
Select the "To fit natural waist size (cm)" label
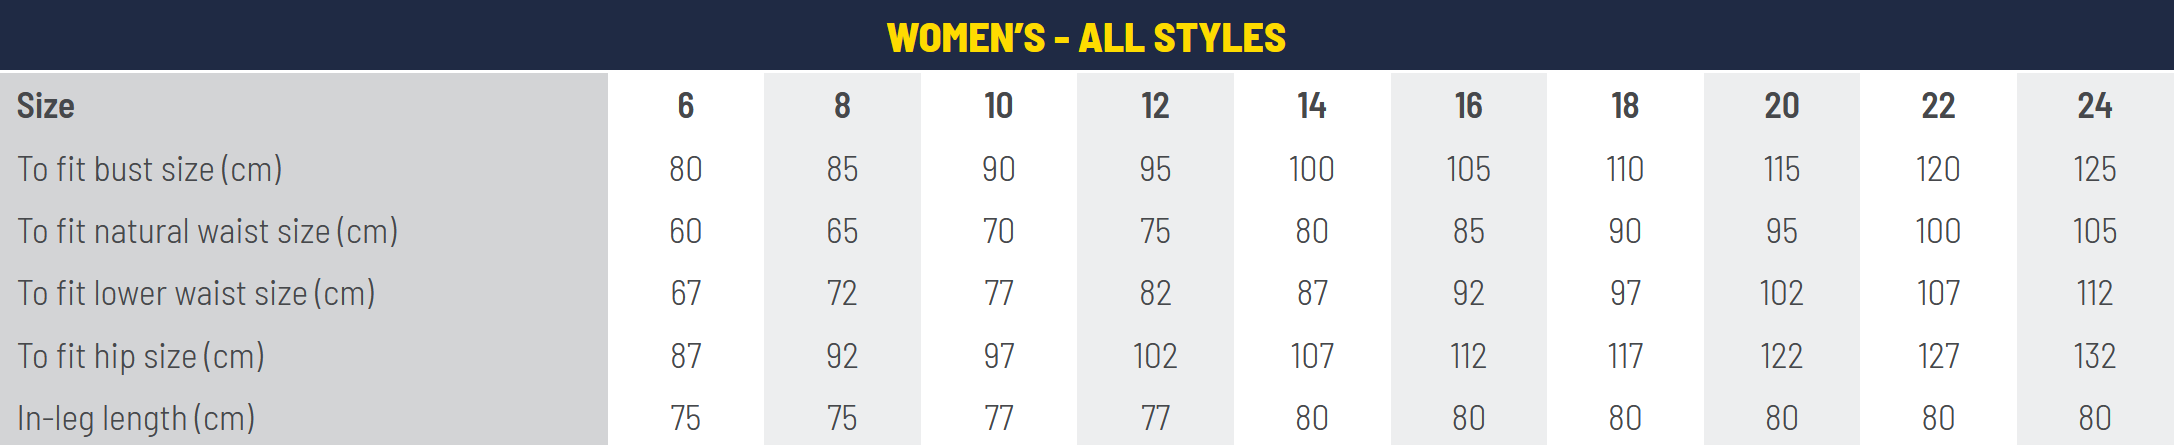coord(208,231)
